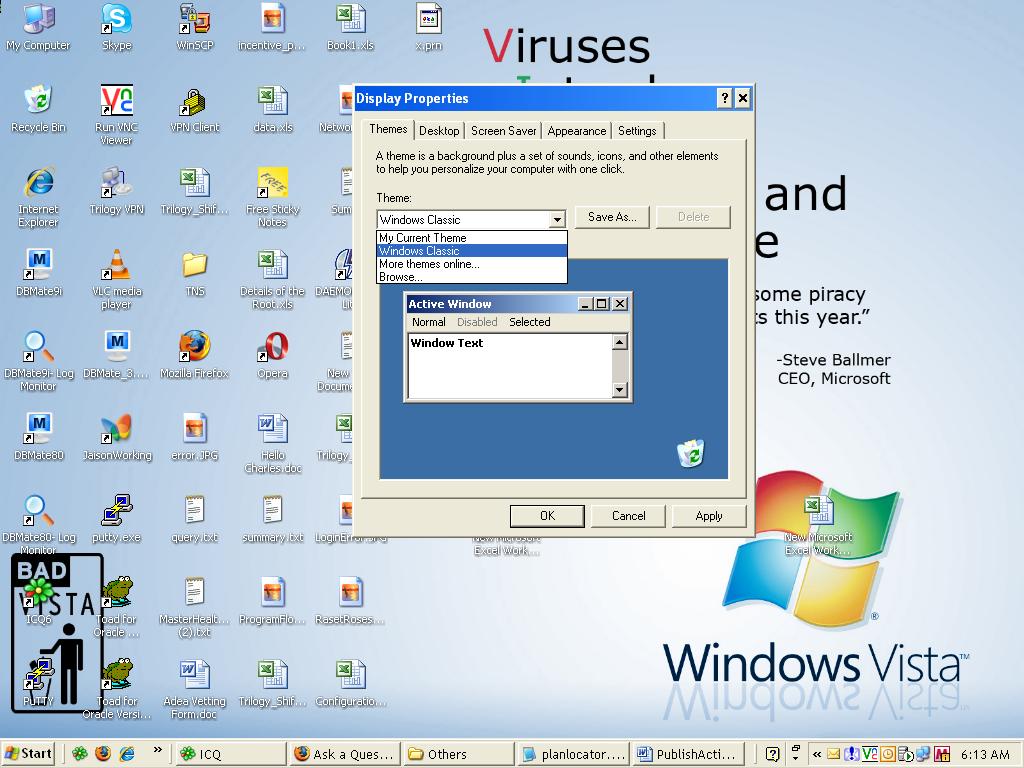1024x768 pixels.
Task: Click the system clock showing 6:13 AM
Action: pyautogui.click(x=985, y=754)
